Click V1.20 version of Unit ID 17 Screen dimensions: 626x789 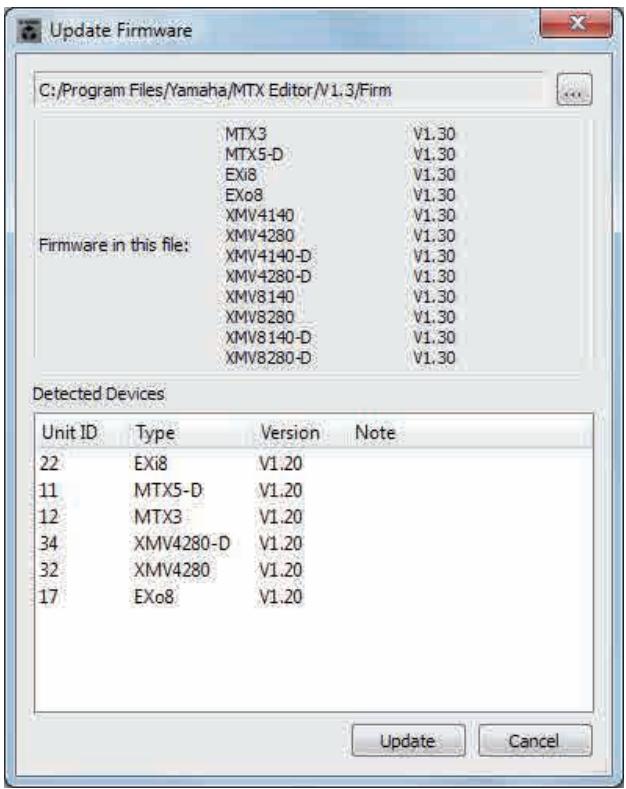tap(280, 597)
